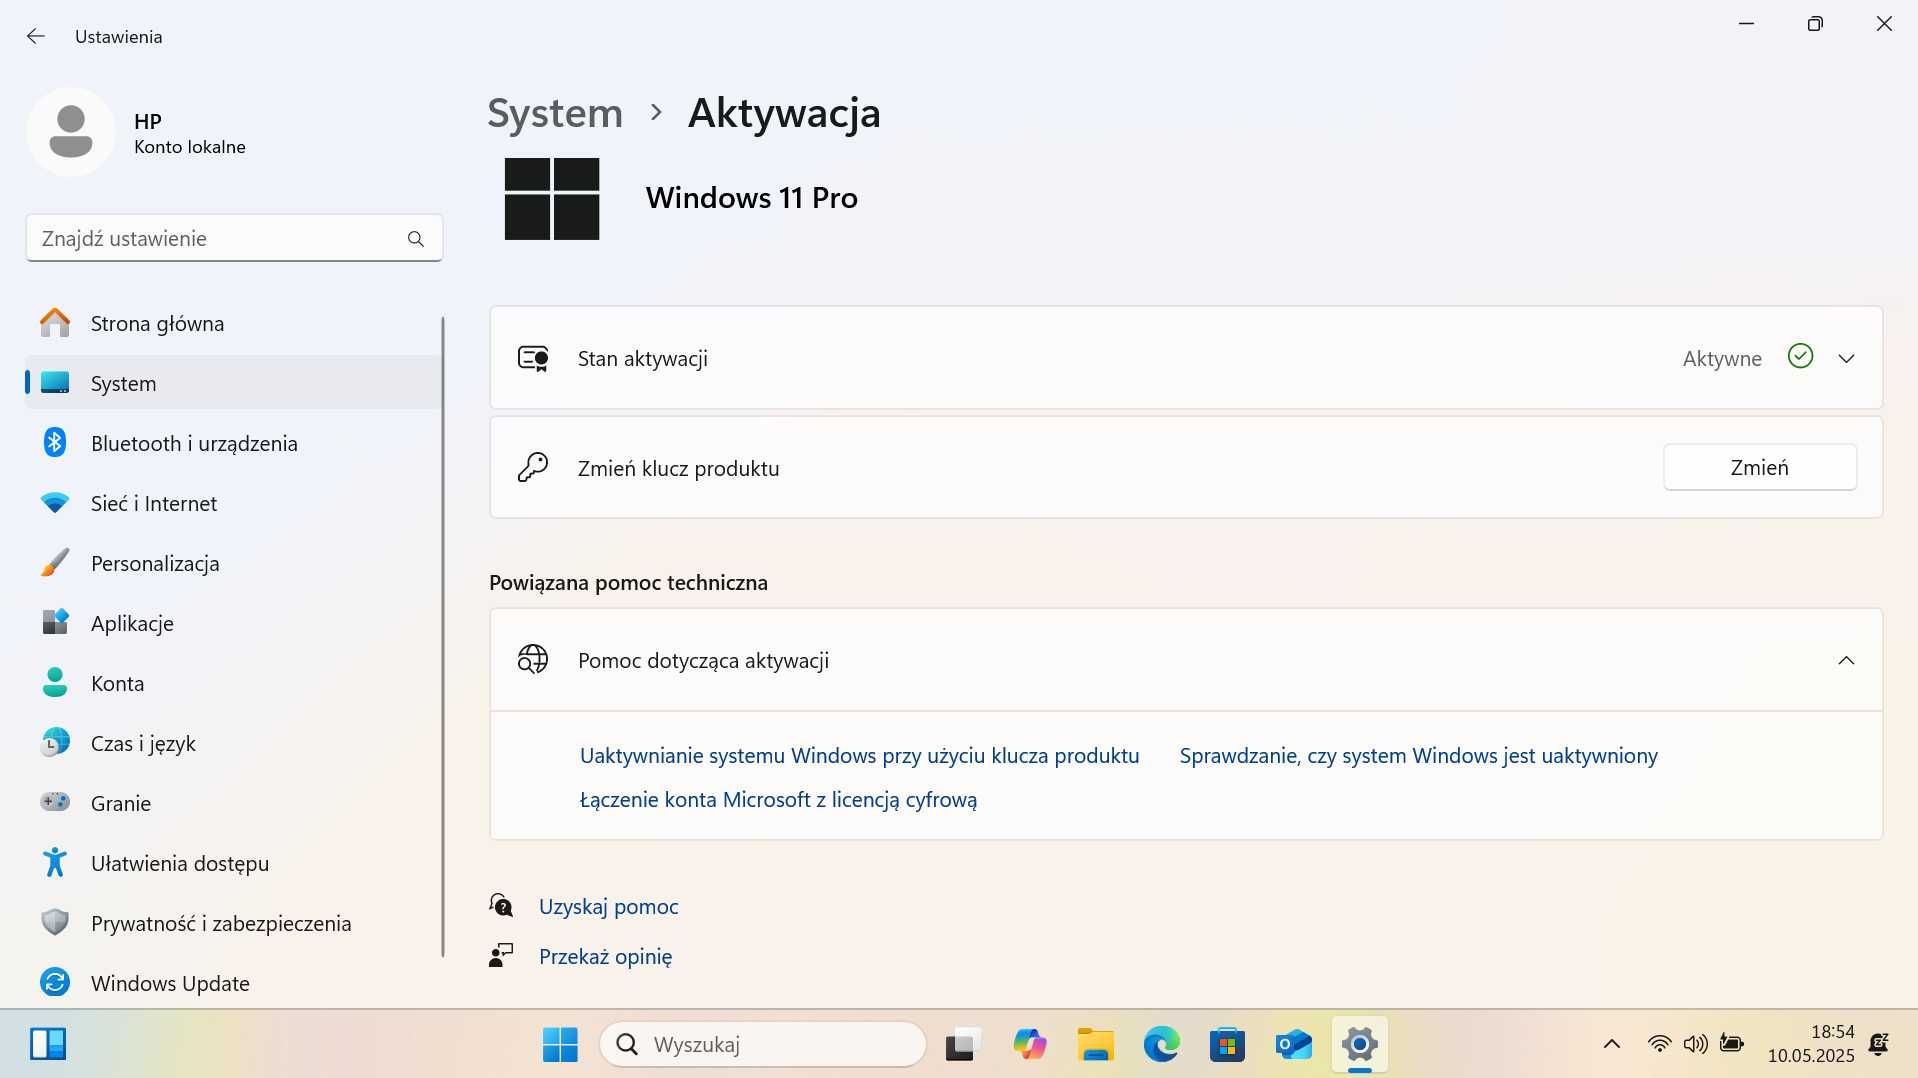Image resolution: width=1918 pixels, height=1078 pixels.
Task: Click the Settings gear on taskbar
Action: (x=1360, y=1045)
